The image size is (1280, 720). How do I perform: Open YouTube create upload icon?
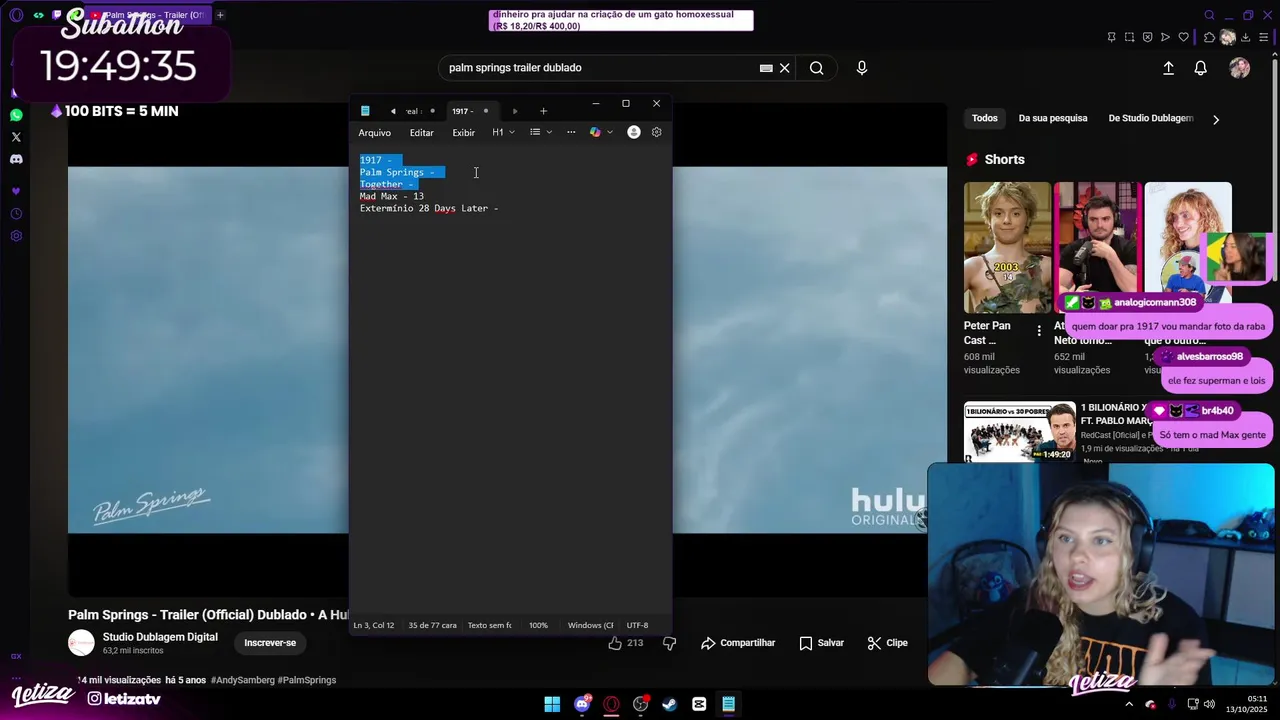[1168, 68]
